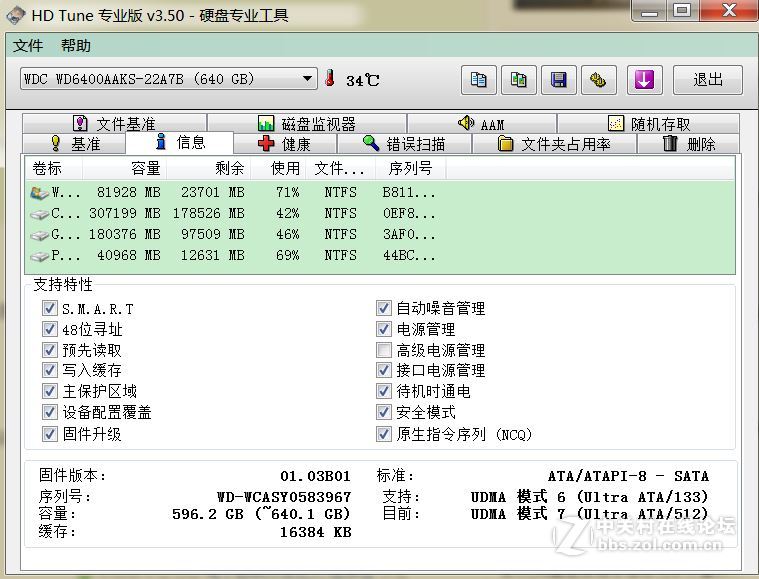
Task: Click cache value 16384 KB
Action: click(316, 533)
